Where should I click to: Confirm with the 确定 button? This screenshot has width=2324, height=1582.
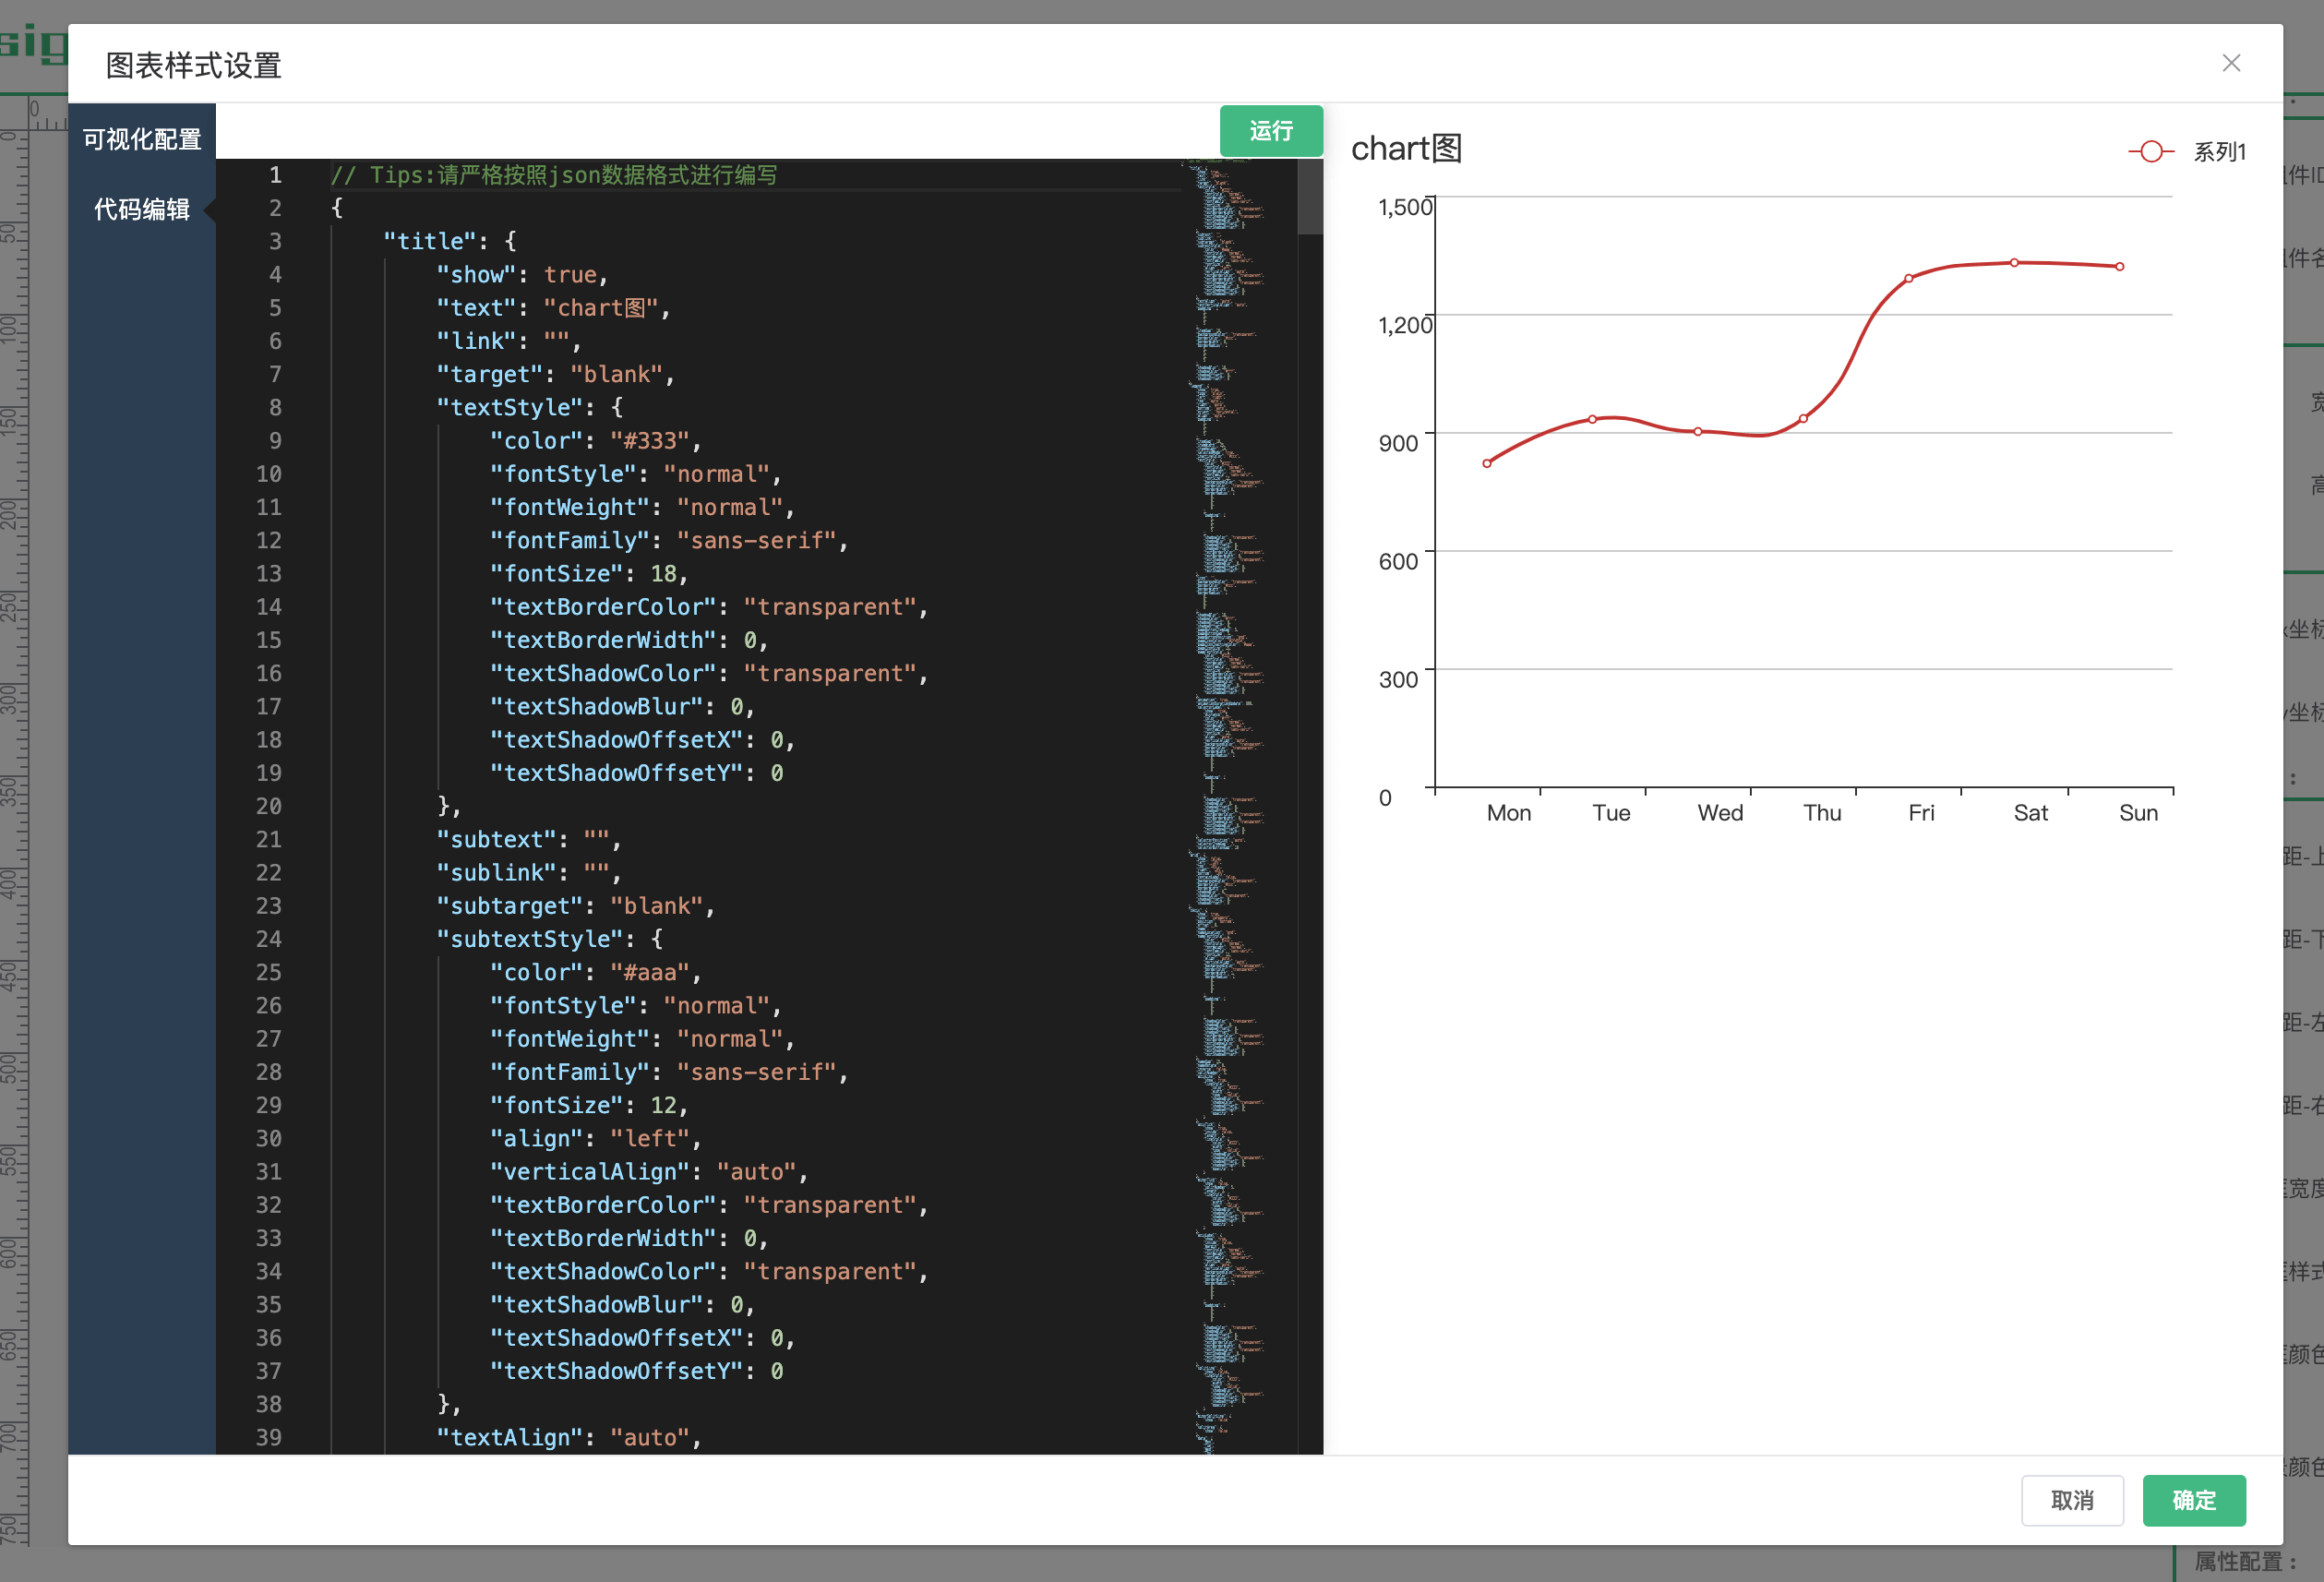click(x=2193, y=1500)
